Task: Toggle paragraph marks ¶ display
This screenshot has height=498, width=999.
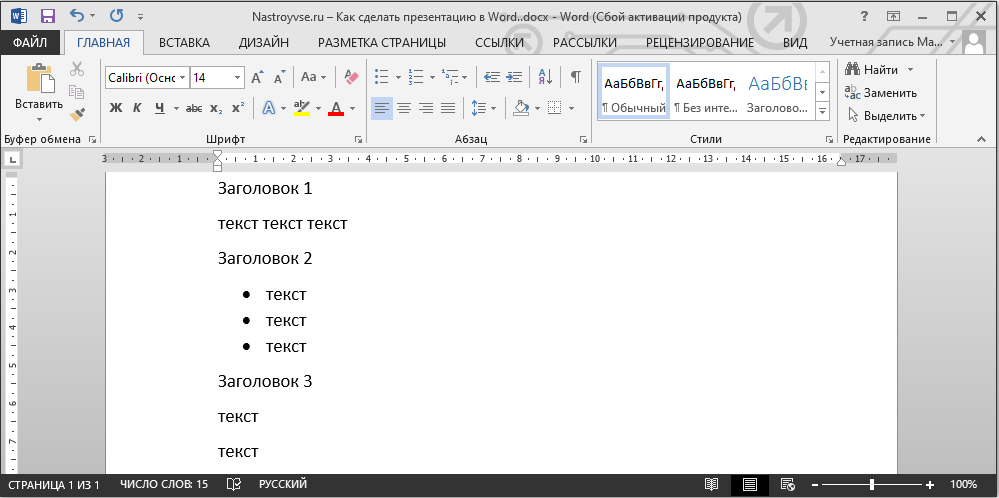Action: [576, 78]
